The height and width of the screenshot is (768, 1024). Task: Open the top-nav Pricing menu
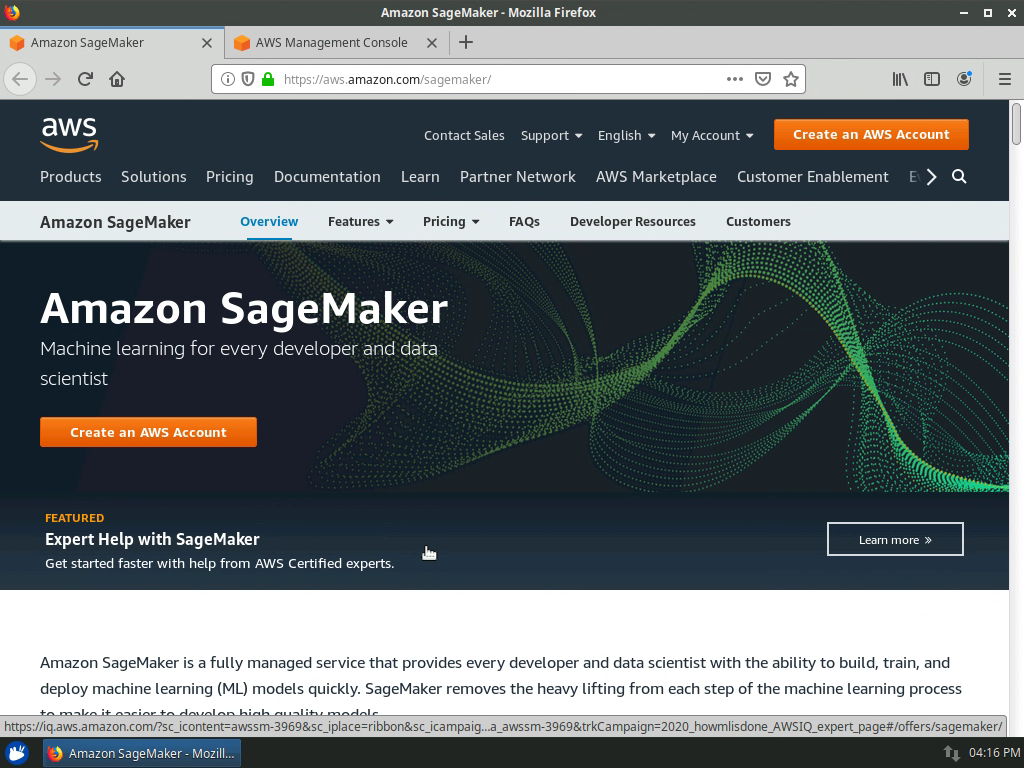point(229,176)
